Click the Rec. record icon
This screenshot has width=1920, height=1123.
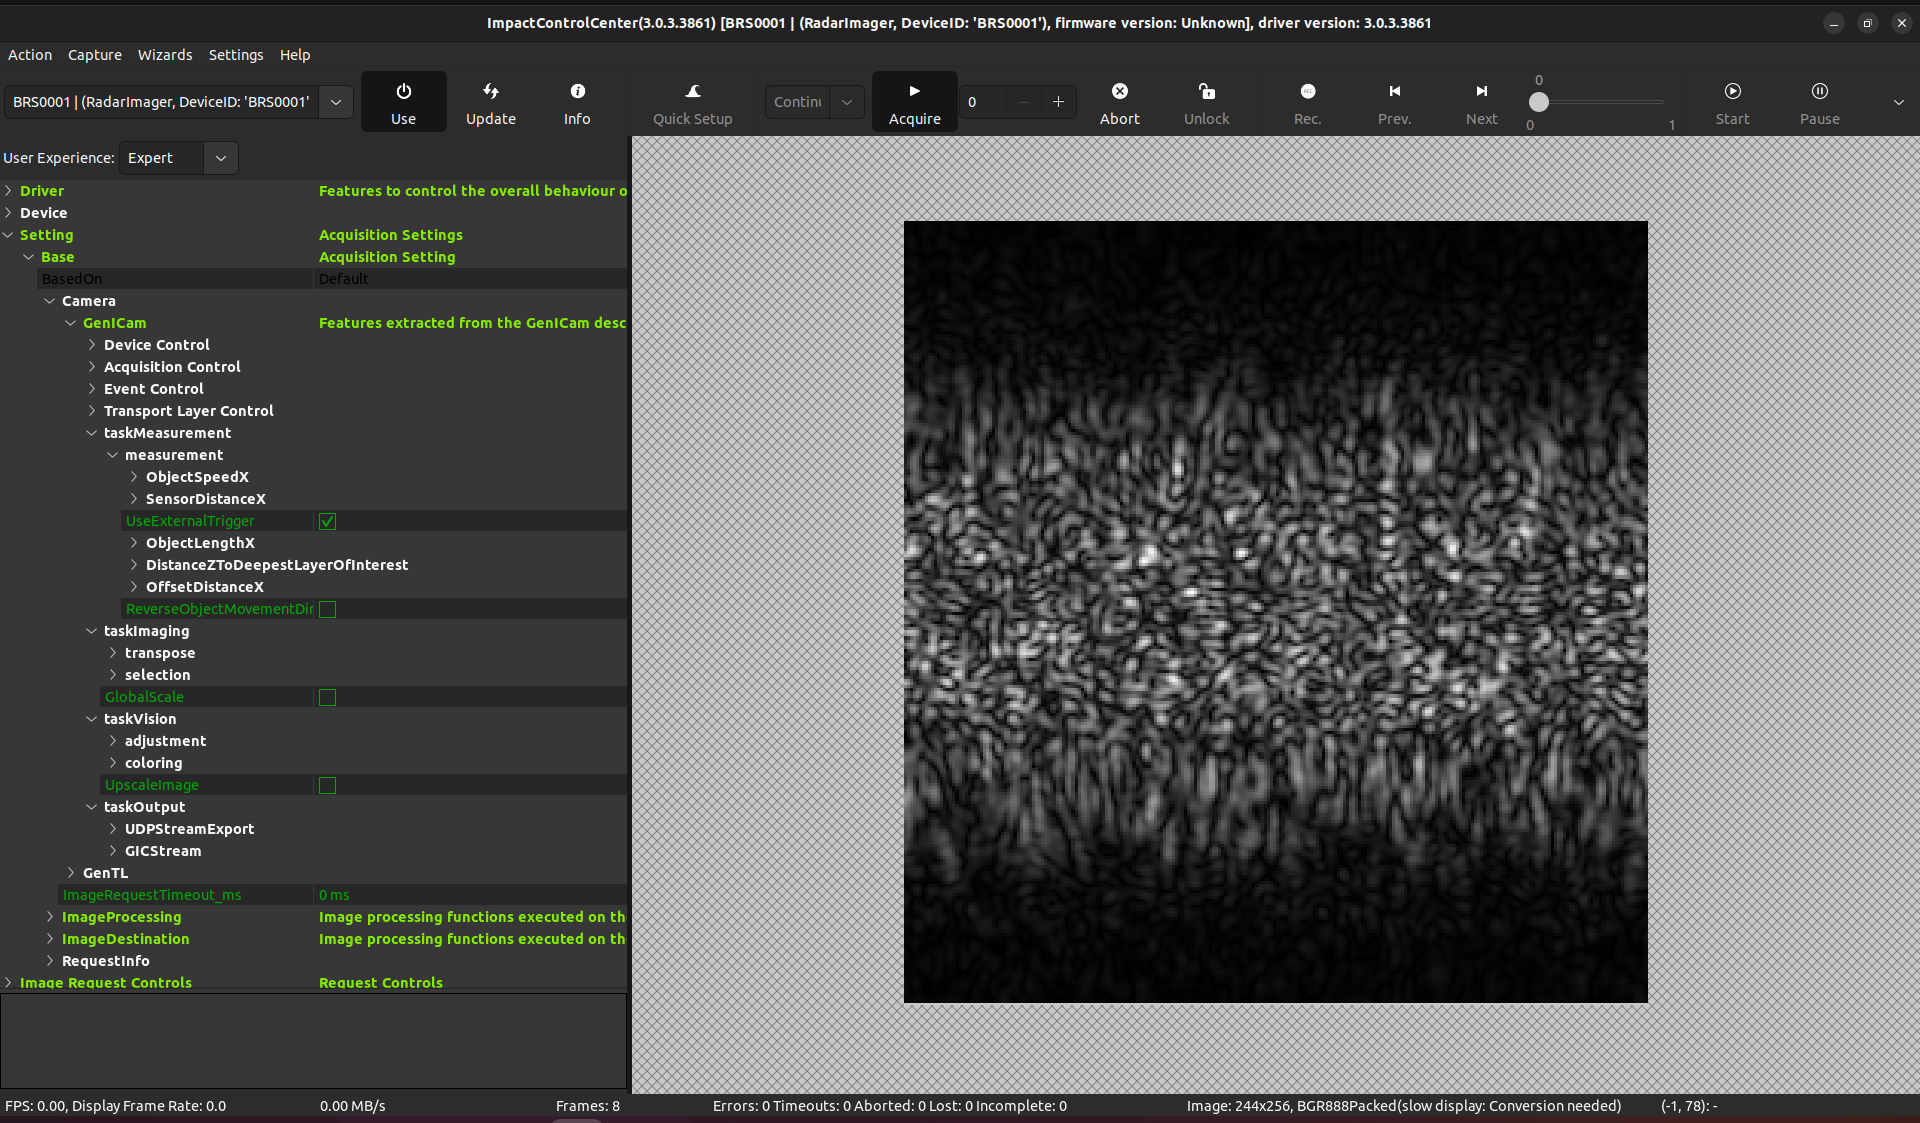[x=1307, y=92]
